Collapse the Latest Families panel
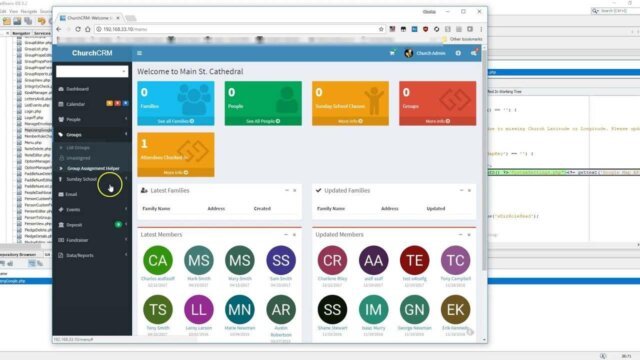 pyautogui.click(x=287, y=190)
